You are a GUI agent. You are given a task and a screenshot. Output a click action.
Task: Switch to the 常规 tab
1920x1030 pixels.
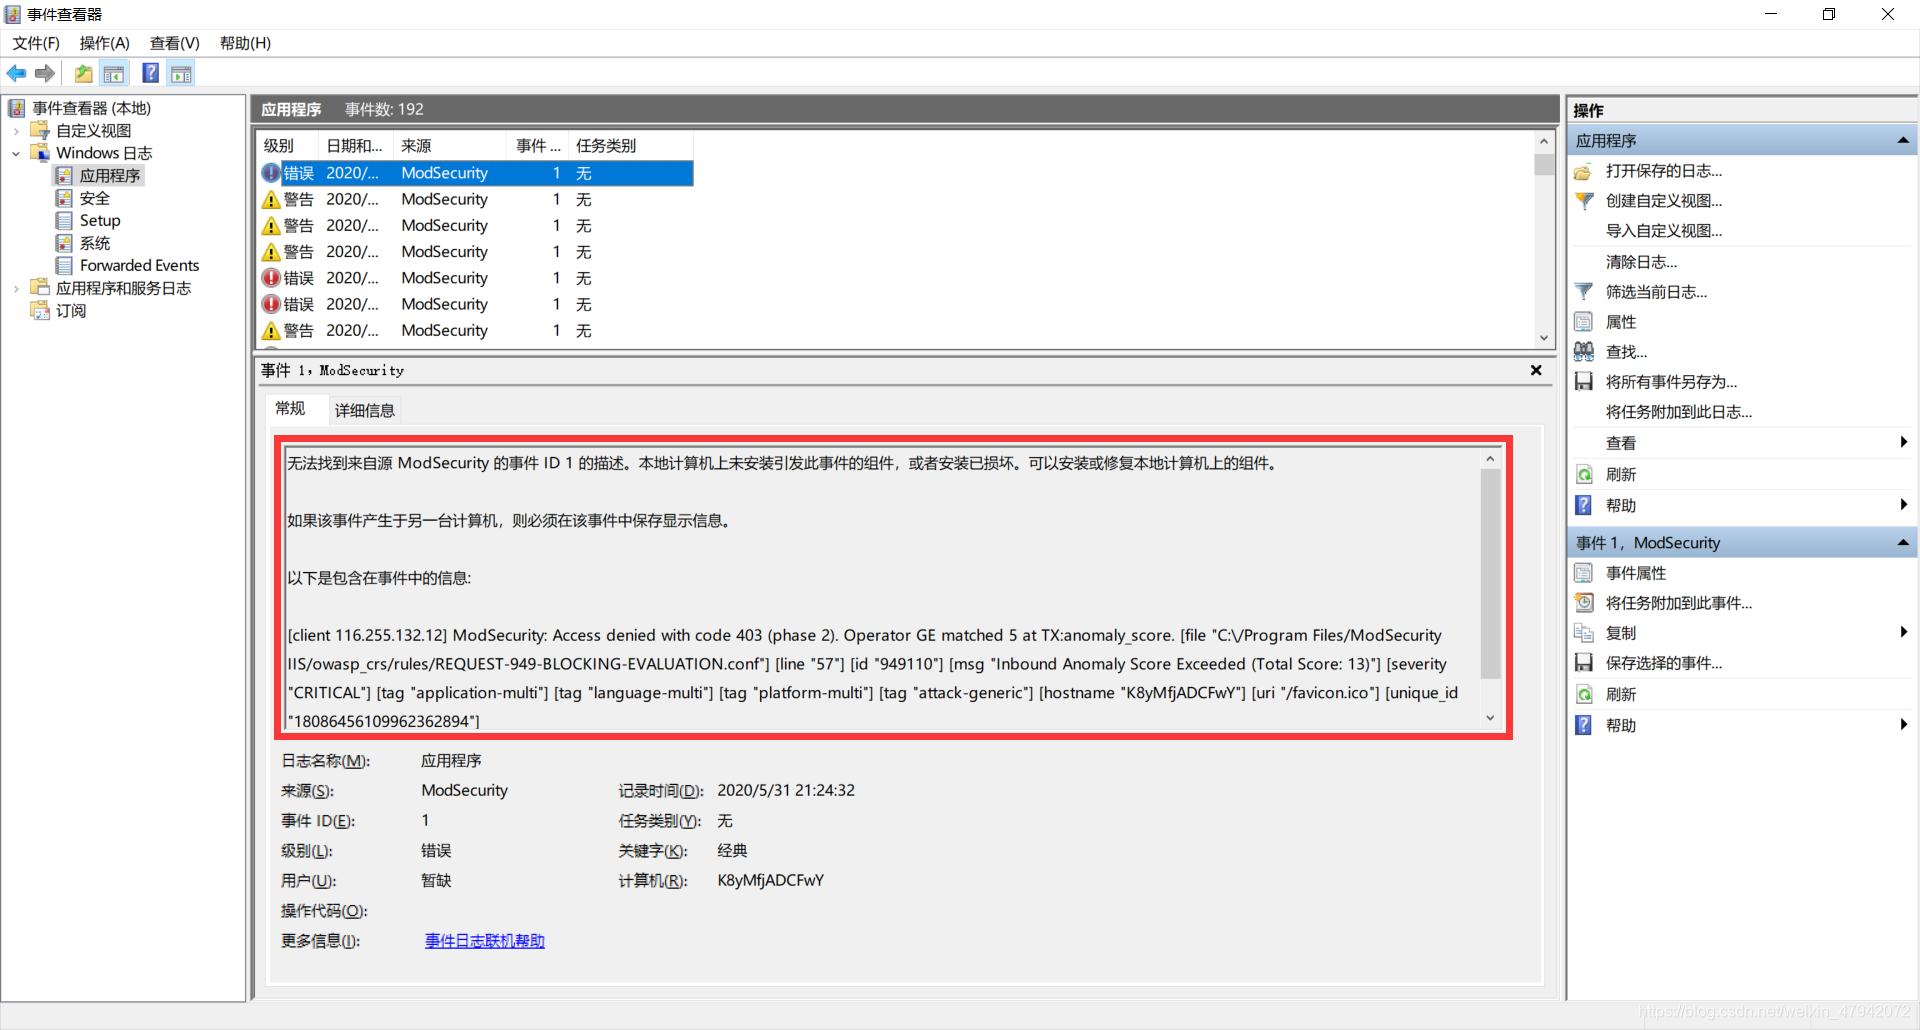pos(290,408)
